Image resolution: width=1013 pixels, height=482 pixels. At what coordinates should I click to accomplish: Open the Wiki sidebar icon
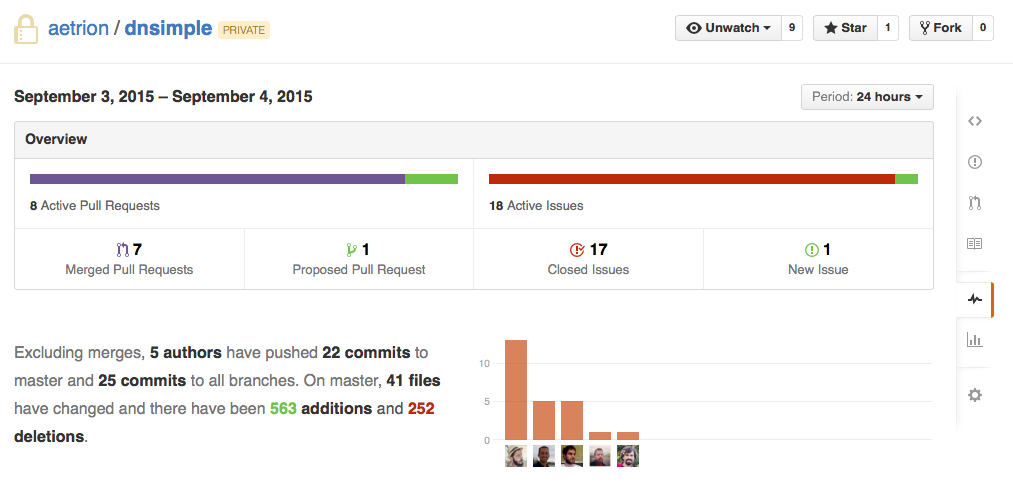[x=975, y=243]
